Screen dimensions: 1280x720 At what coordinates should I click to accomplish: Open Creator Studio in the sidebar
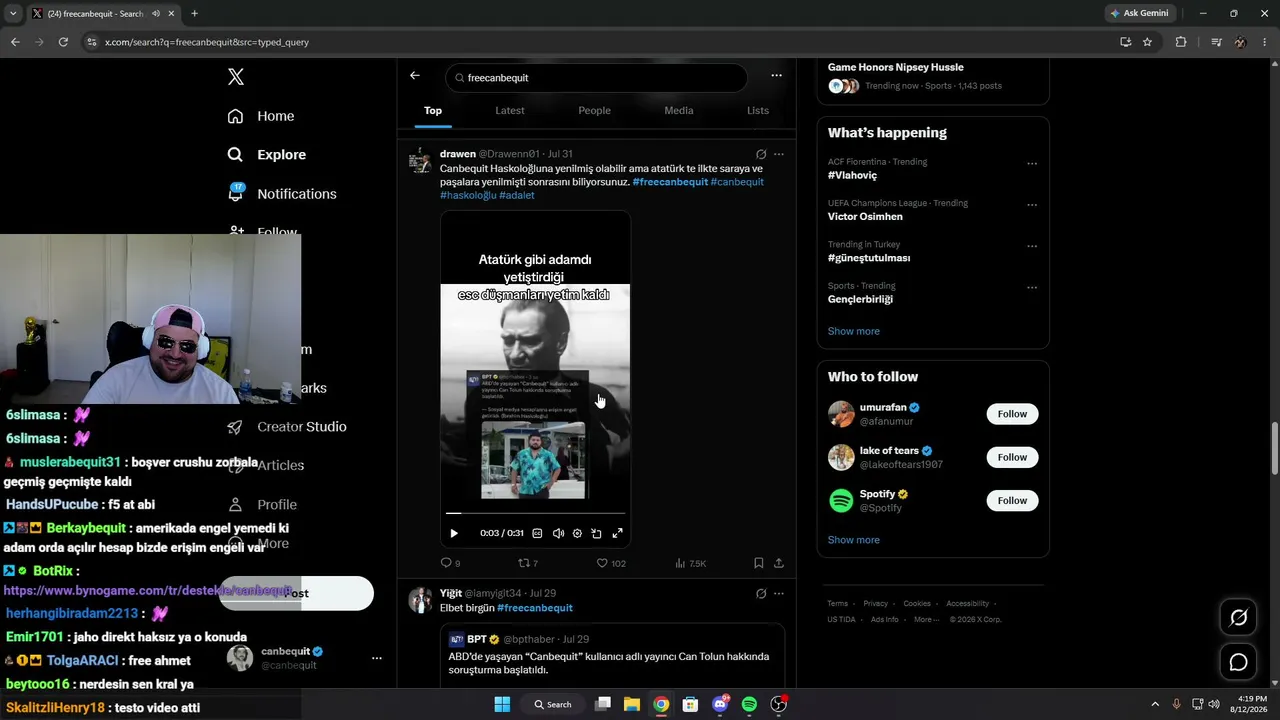(286, 427)
